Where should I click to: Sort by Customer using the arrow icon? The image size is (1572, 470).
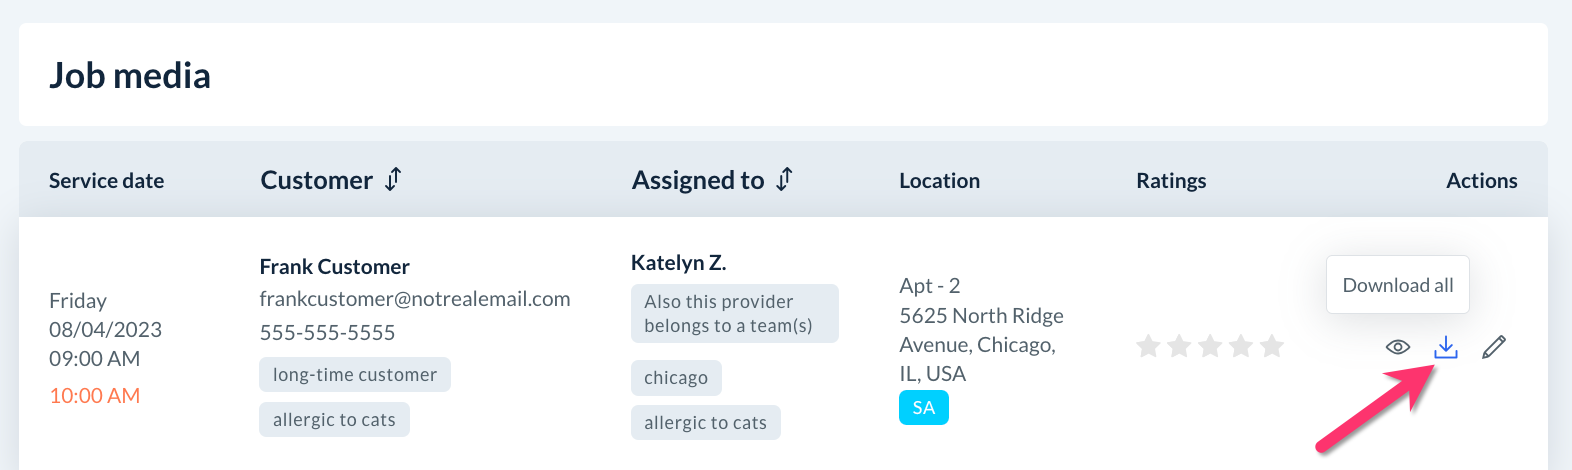[394, 179]
